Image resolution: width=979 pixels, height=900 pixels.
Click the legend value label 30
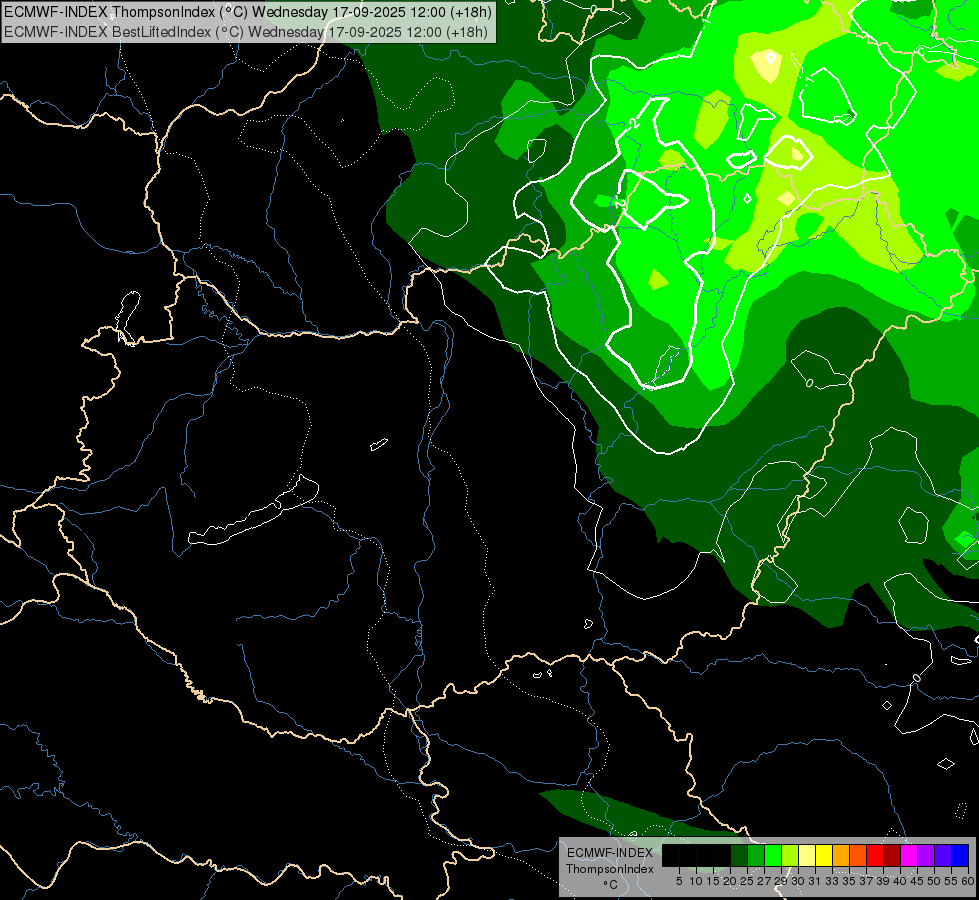coord(799,881)
